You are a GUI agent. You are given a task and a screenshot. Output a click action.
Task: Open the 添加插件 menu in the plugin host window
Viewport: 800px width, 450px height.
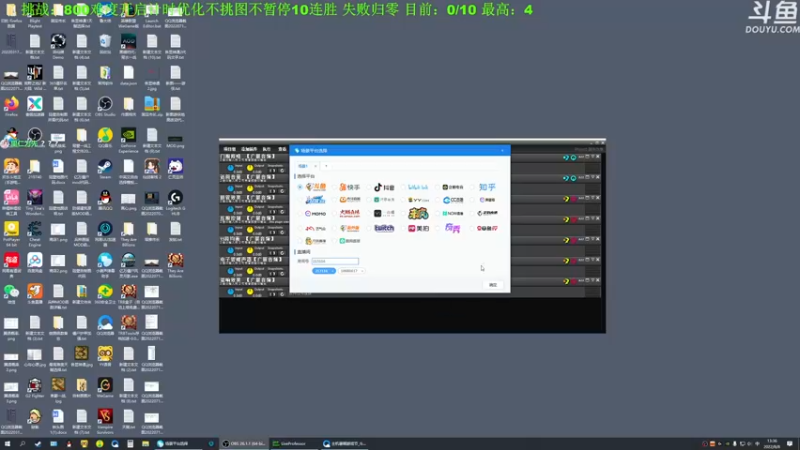coord(249,149)
